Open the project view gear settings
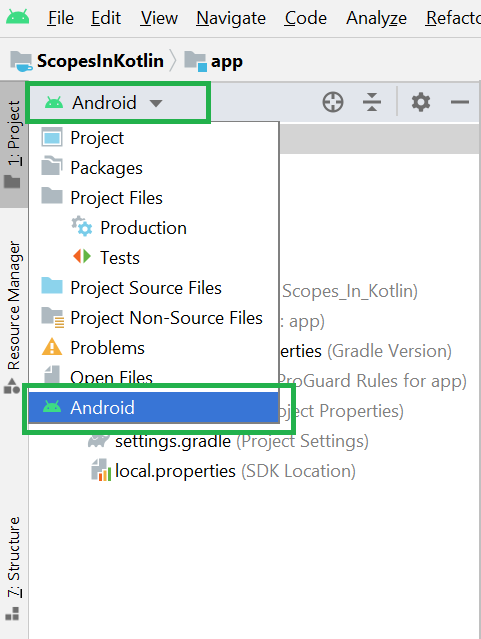 [421, 102]
